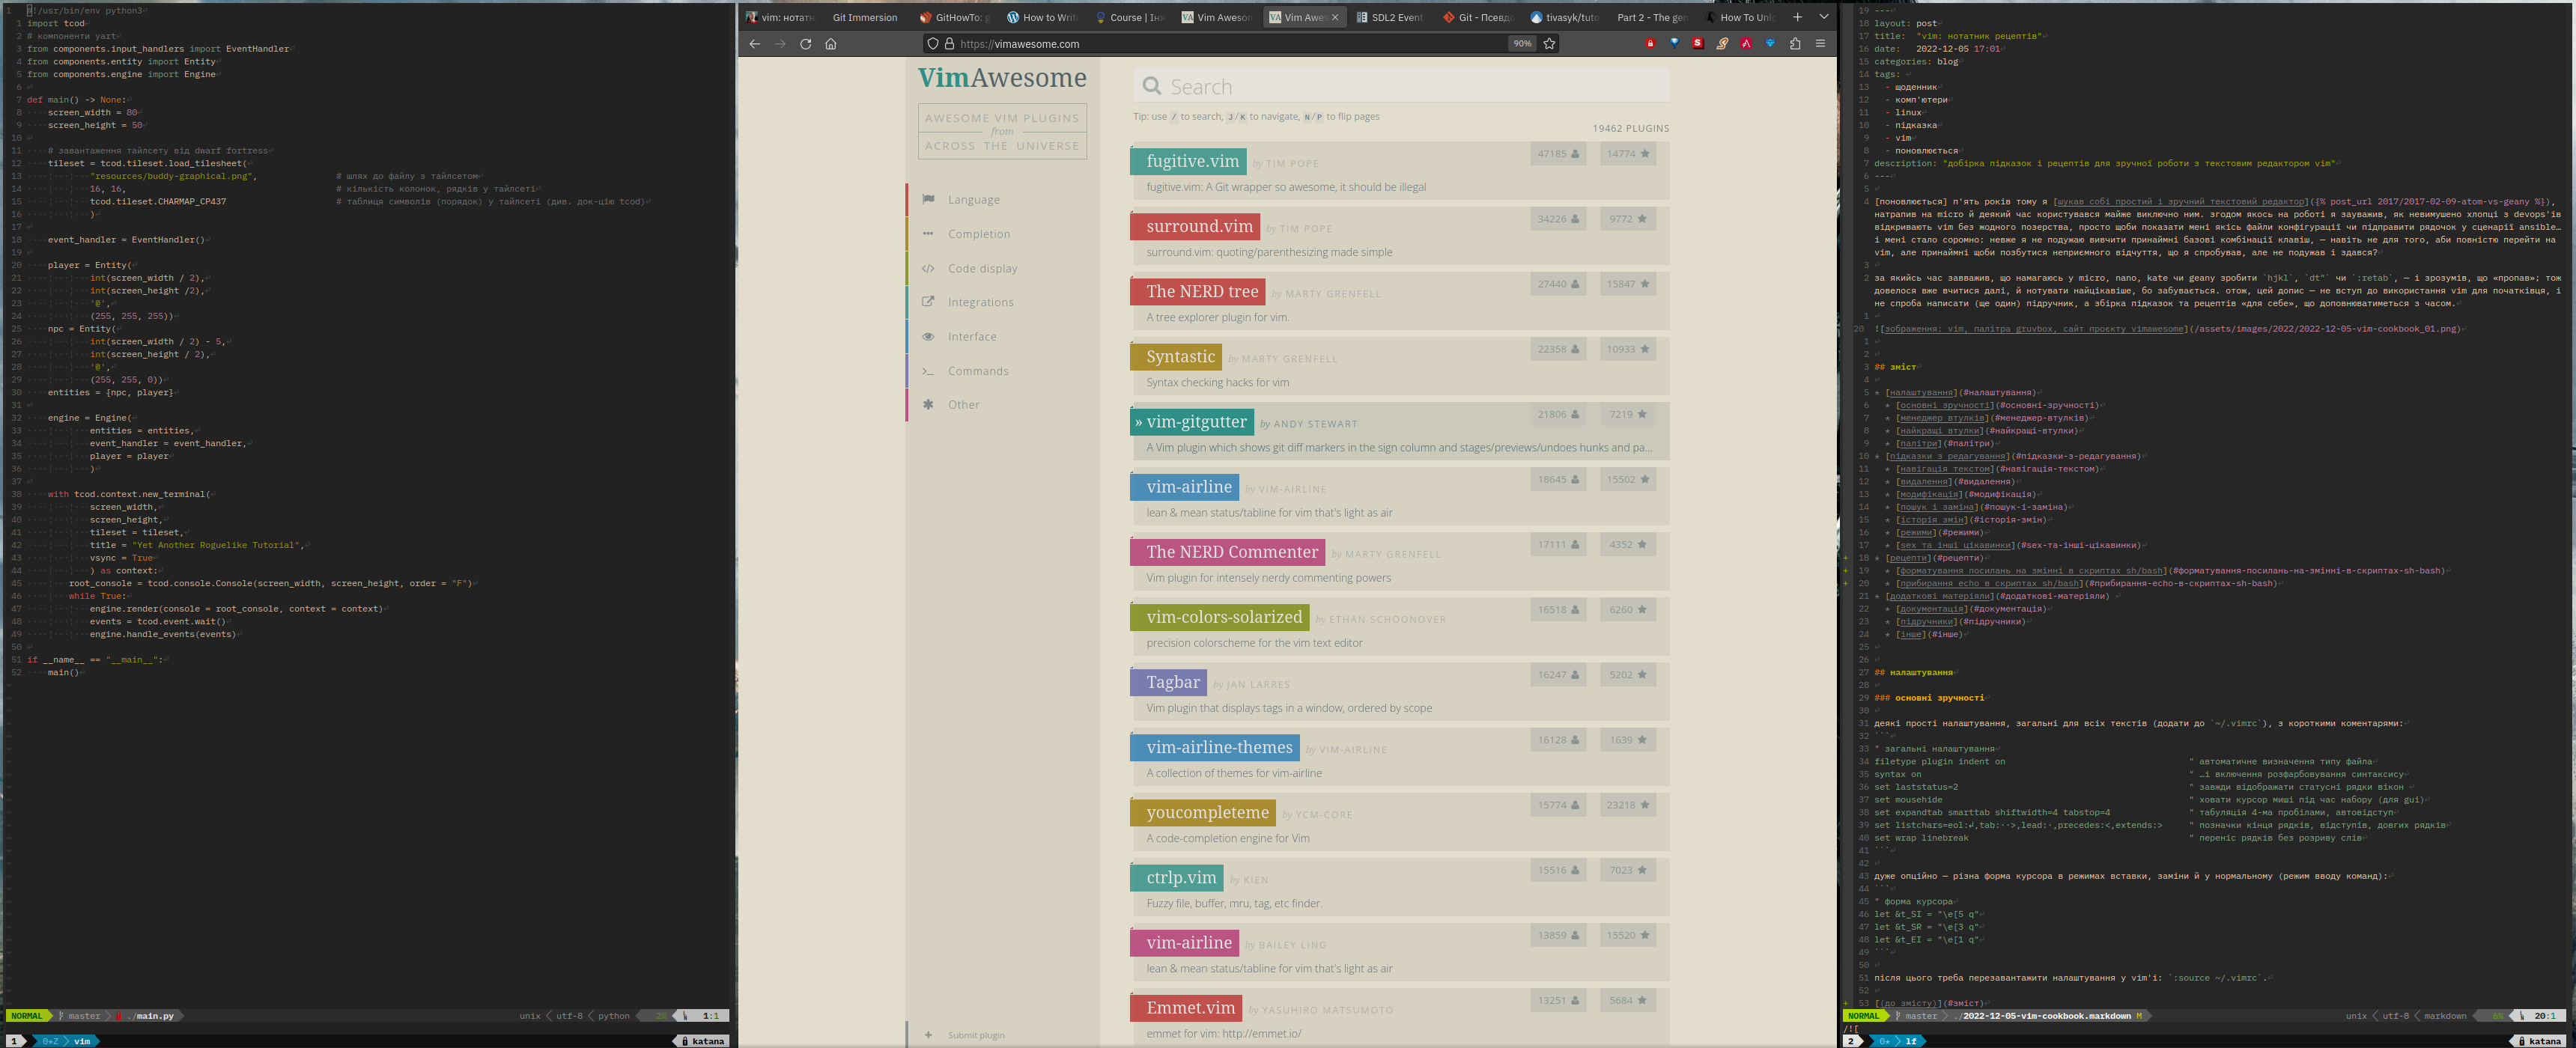Open the ctrlp.vim plugin page

pyautogui.click(x=1177, y=877)
